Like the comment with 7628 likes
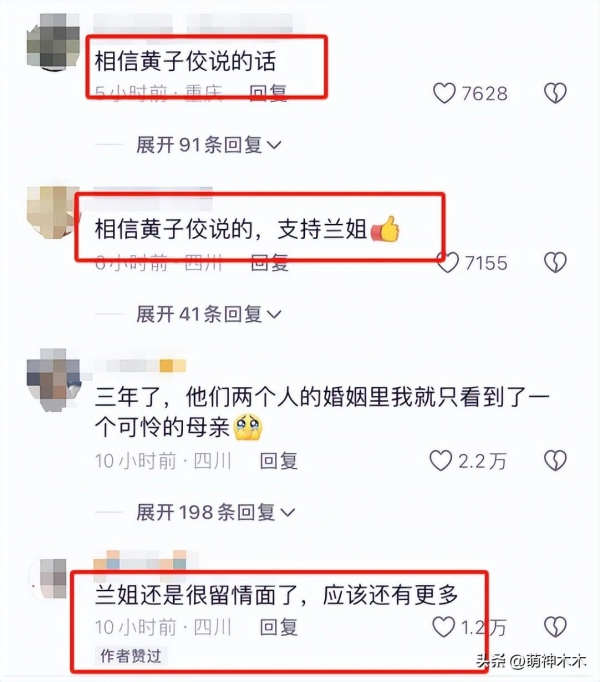The width and height of the screenshot is (600, 682). pyautogui.click(x=444, y=93)
